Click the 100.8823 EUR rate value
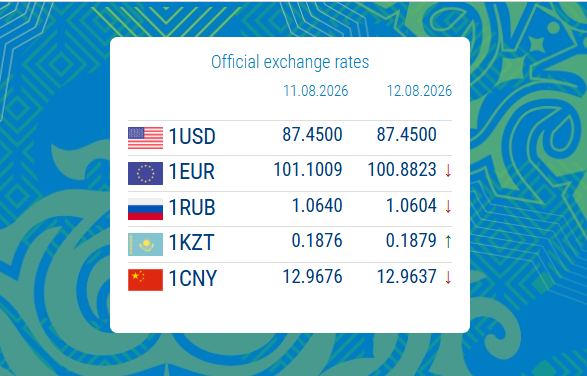The image size is (587, 376). tap(402, 170)
